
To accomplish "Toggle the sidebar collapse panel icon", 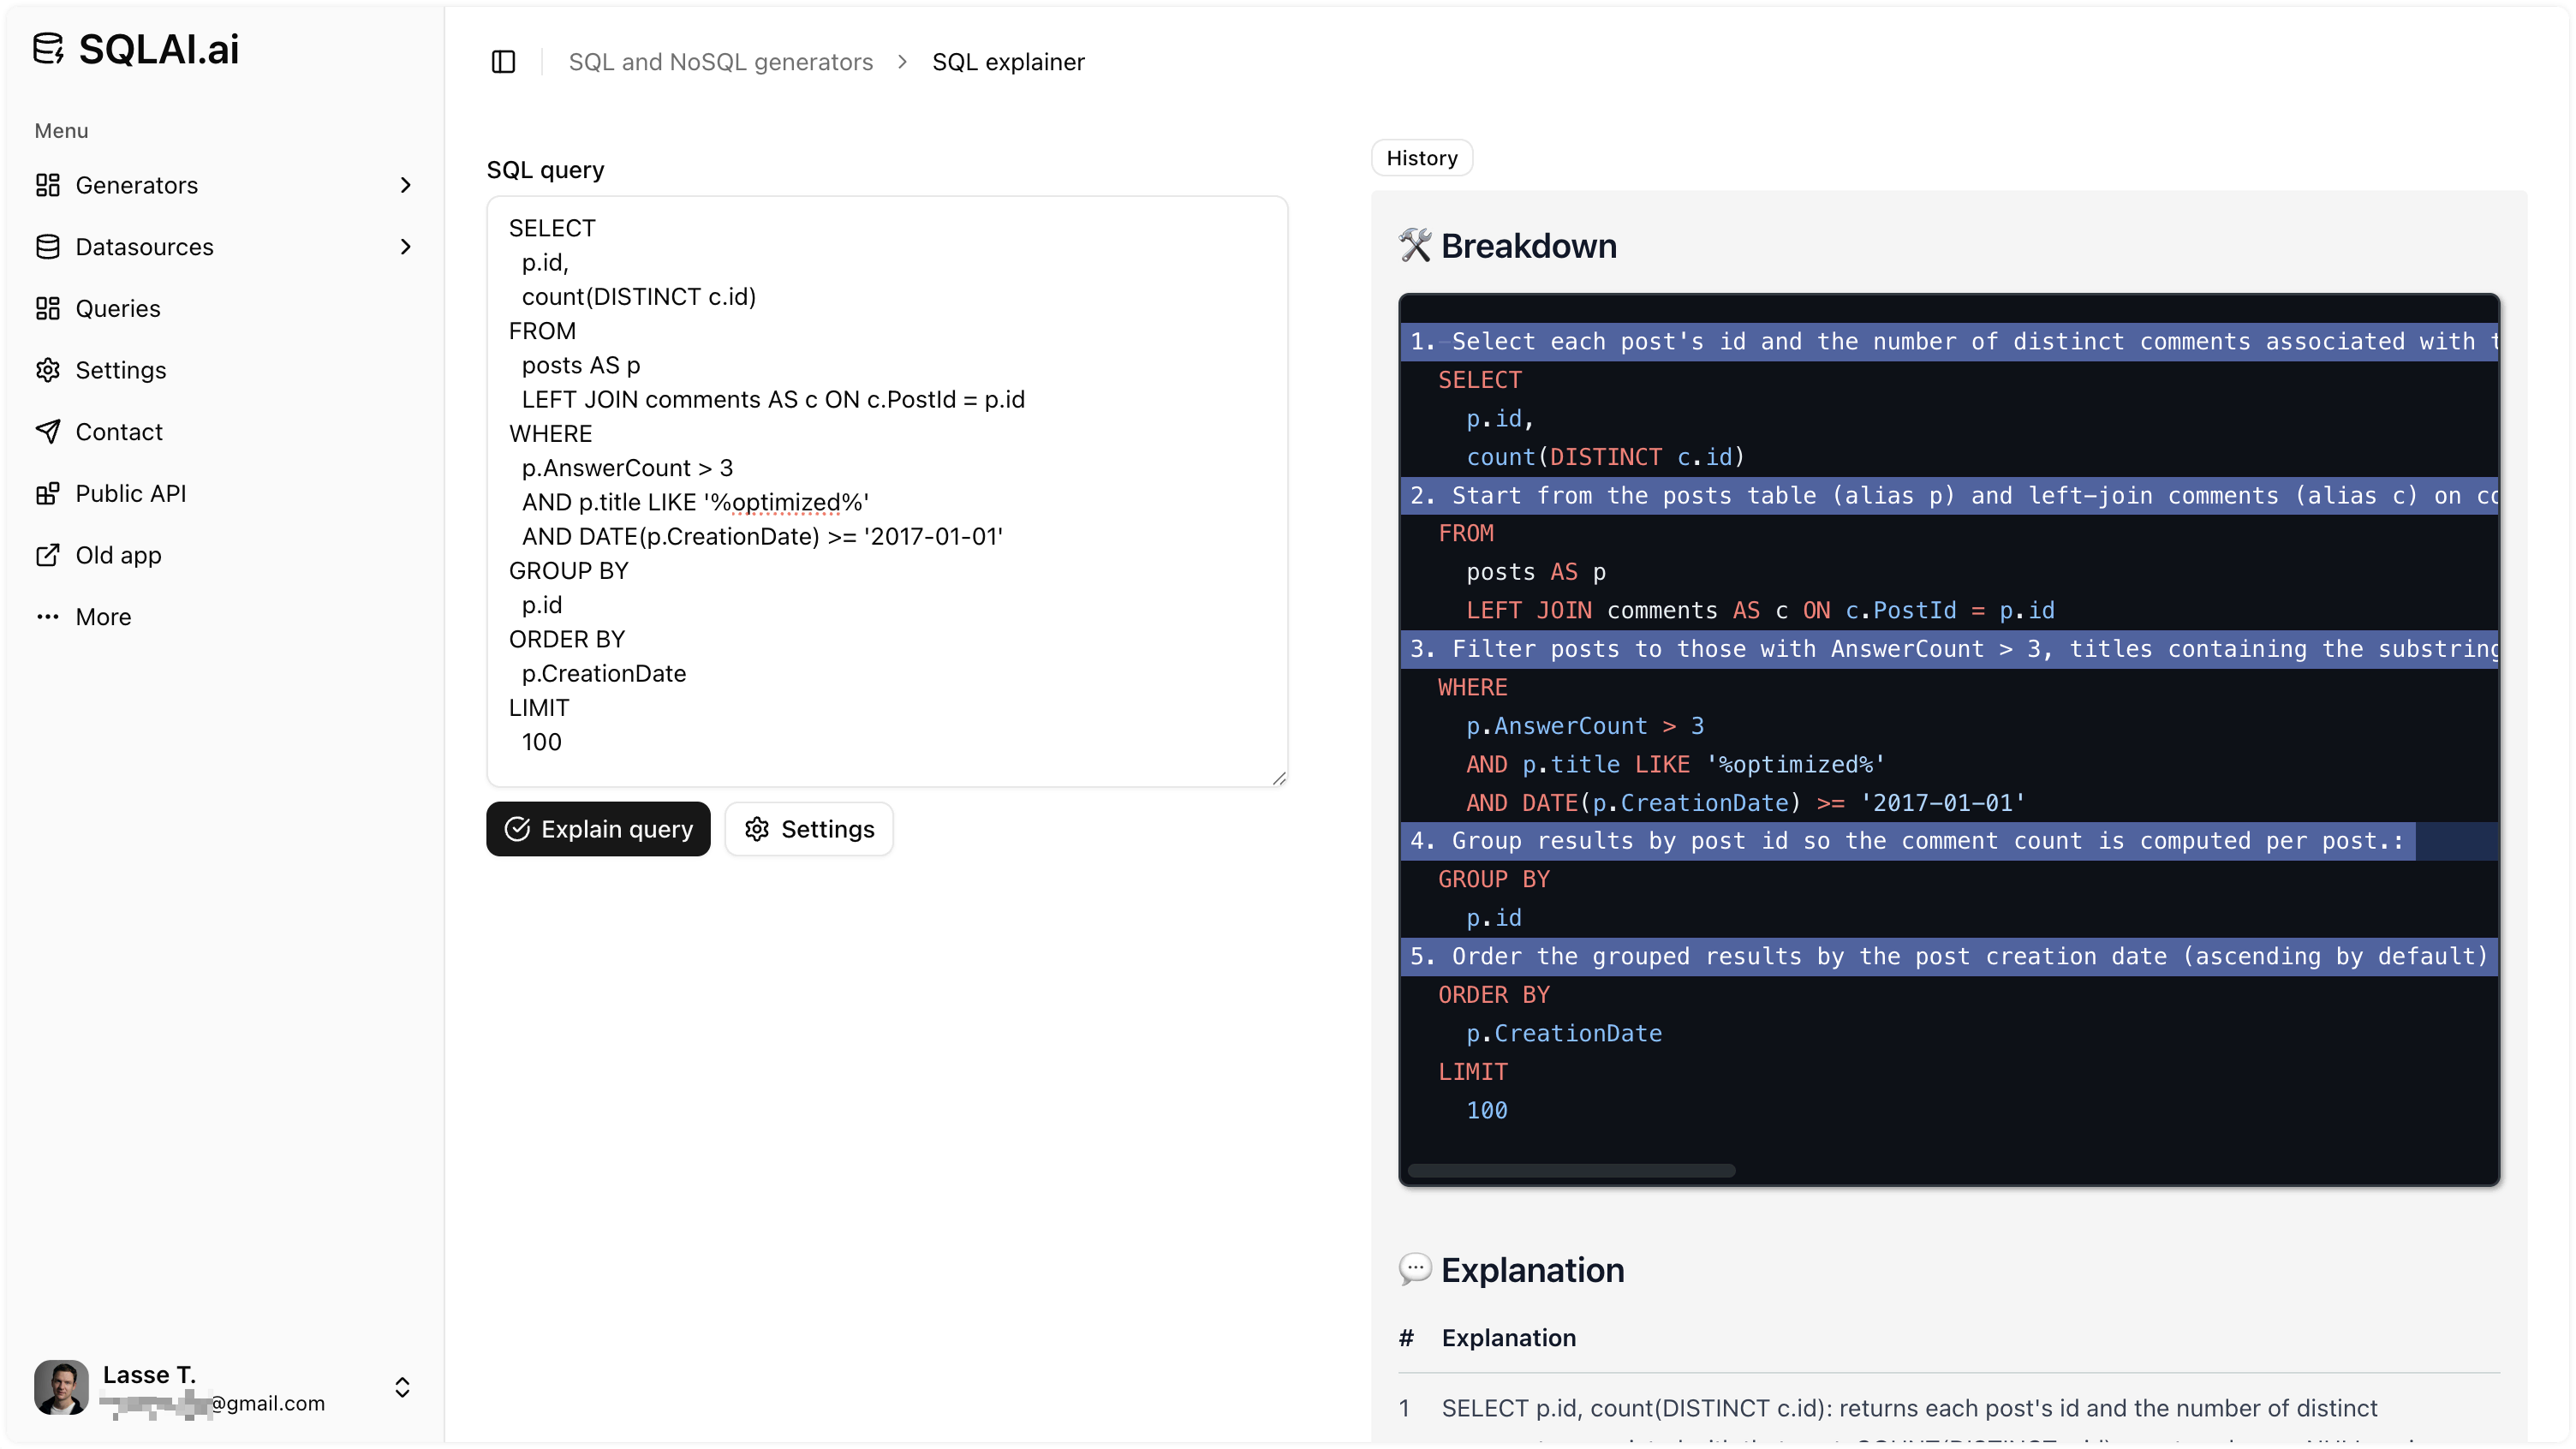I will pos(503,61).
